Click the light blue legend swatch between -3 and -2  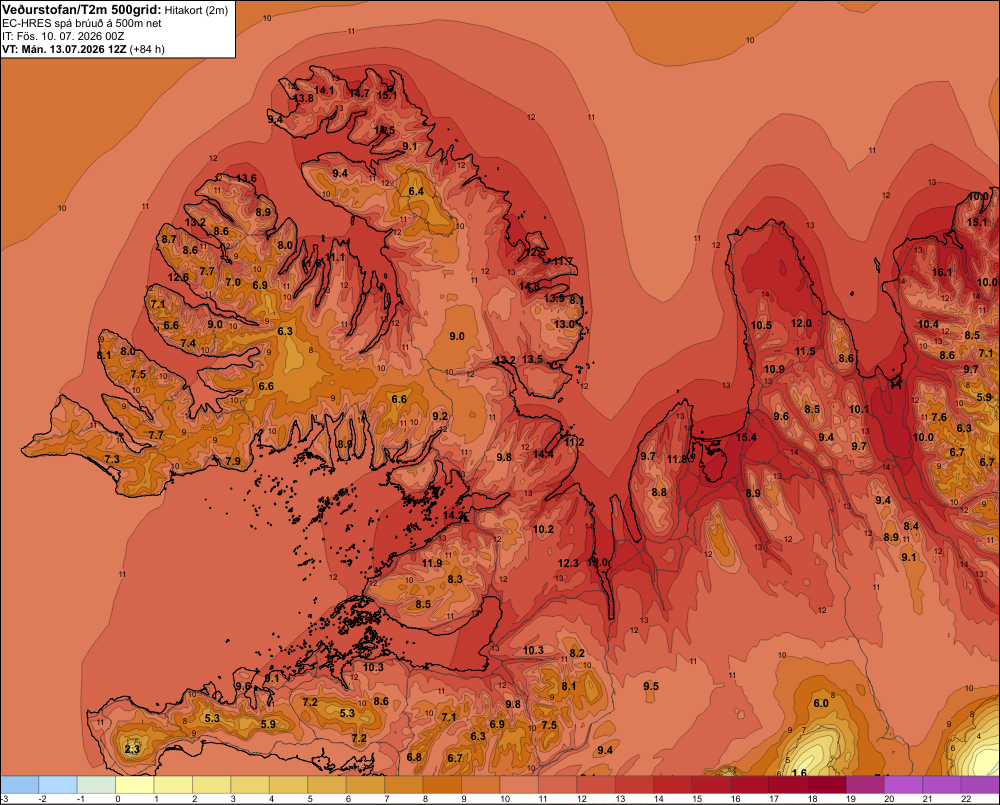point(20,784)
